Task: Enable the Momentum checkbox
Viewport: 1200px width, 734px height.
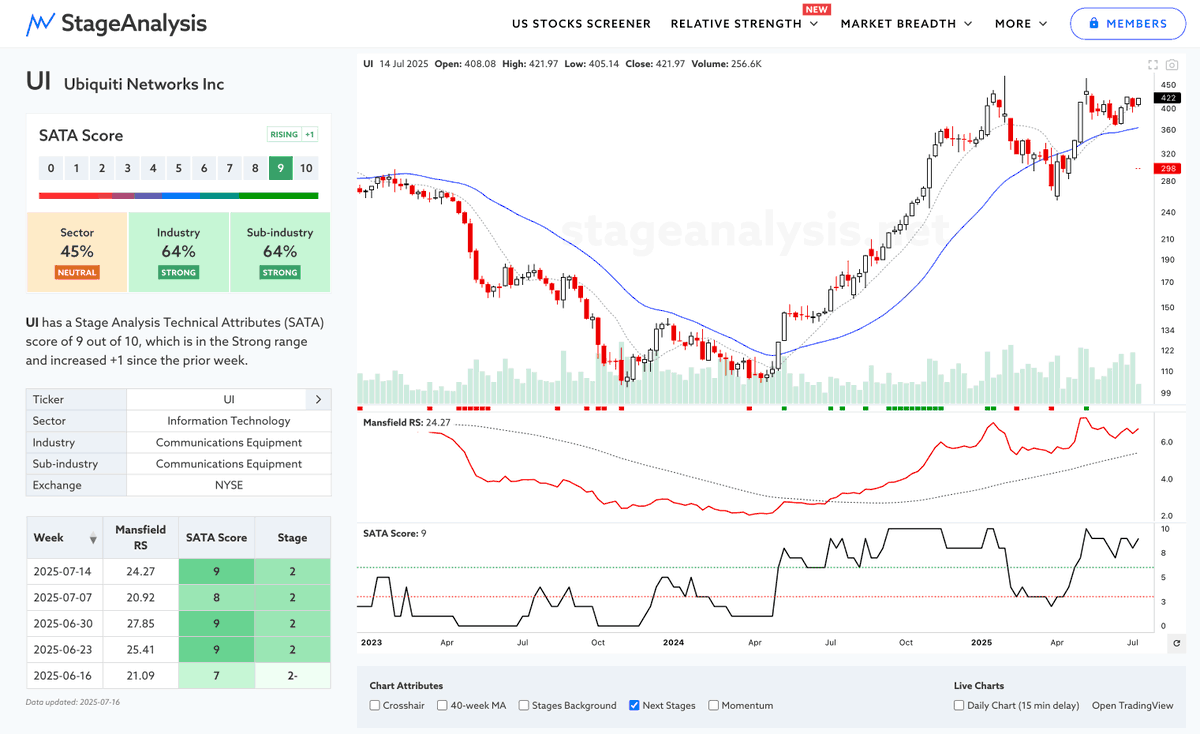Action: click(x=713, y=705)
